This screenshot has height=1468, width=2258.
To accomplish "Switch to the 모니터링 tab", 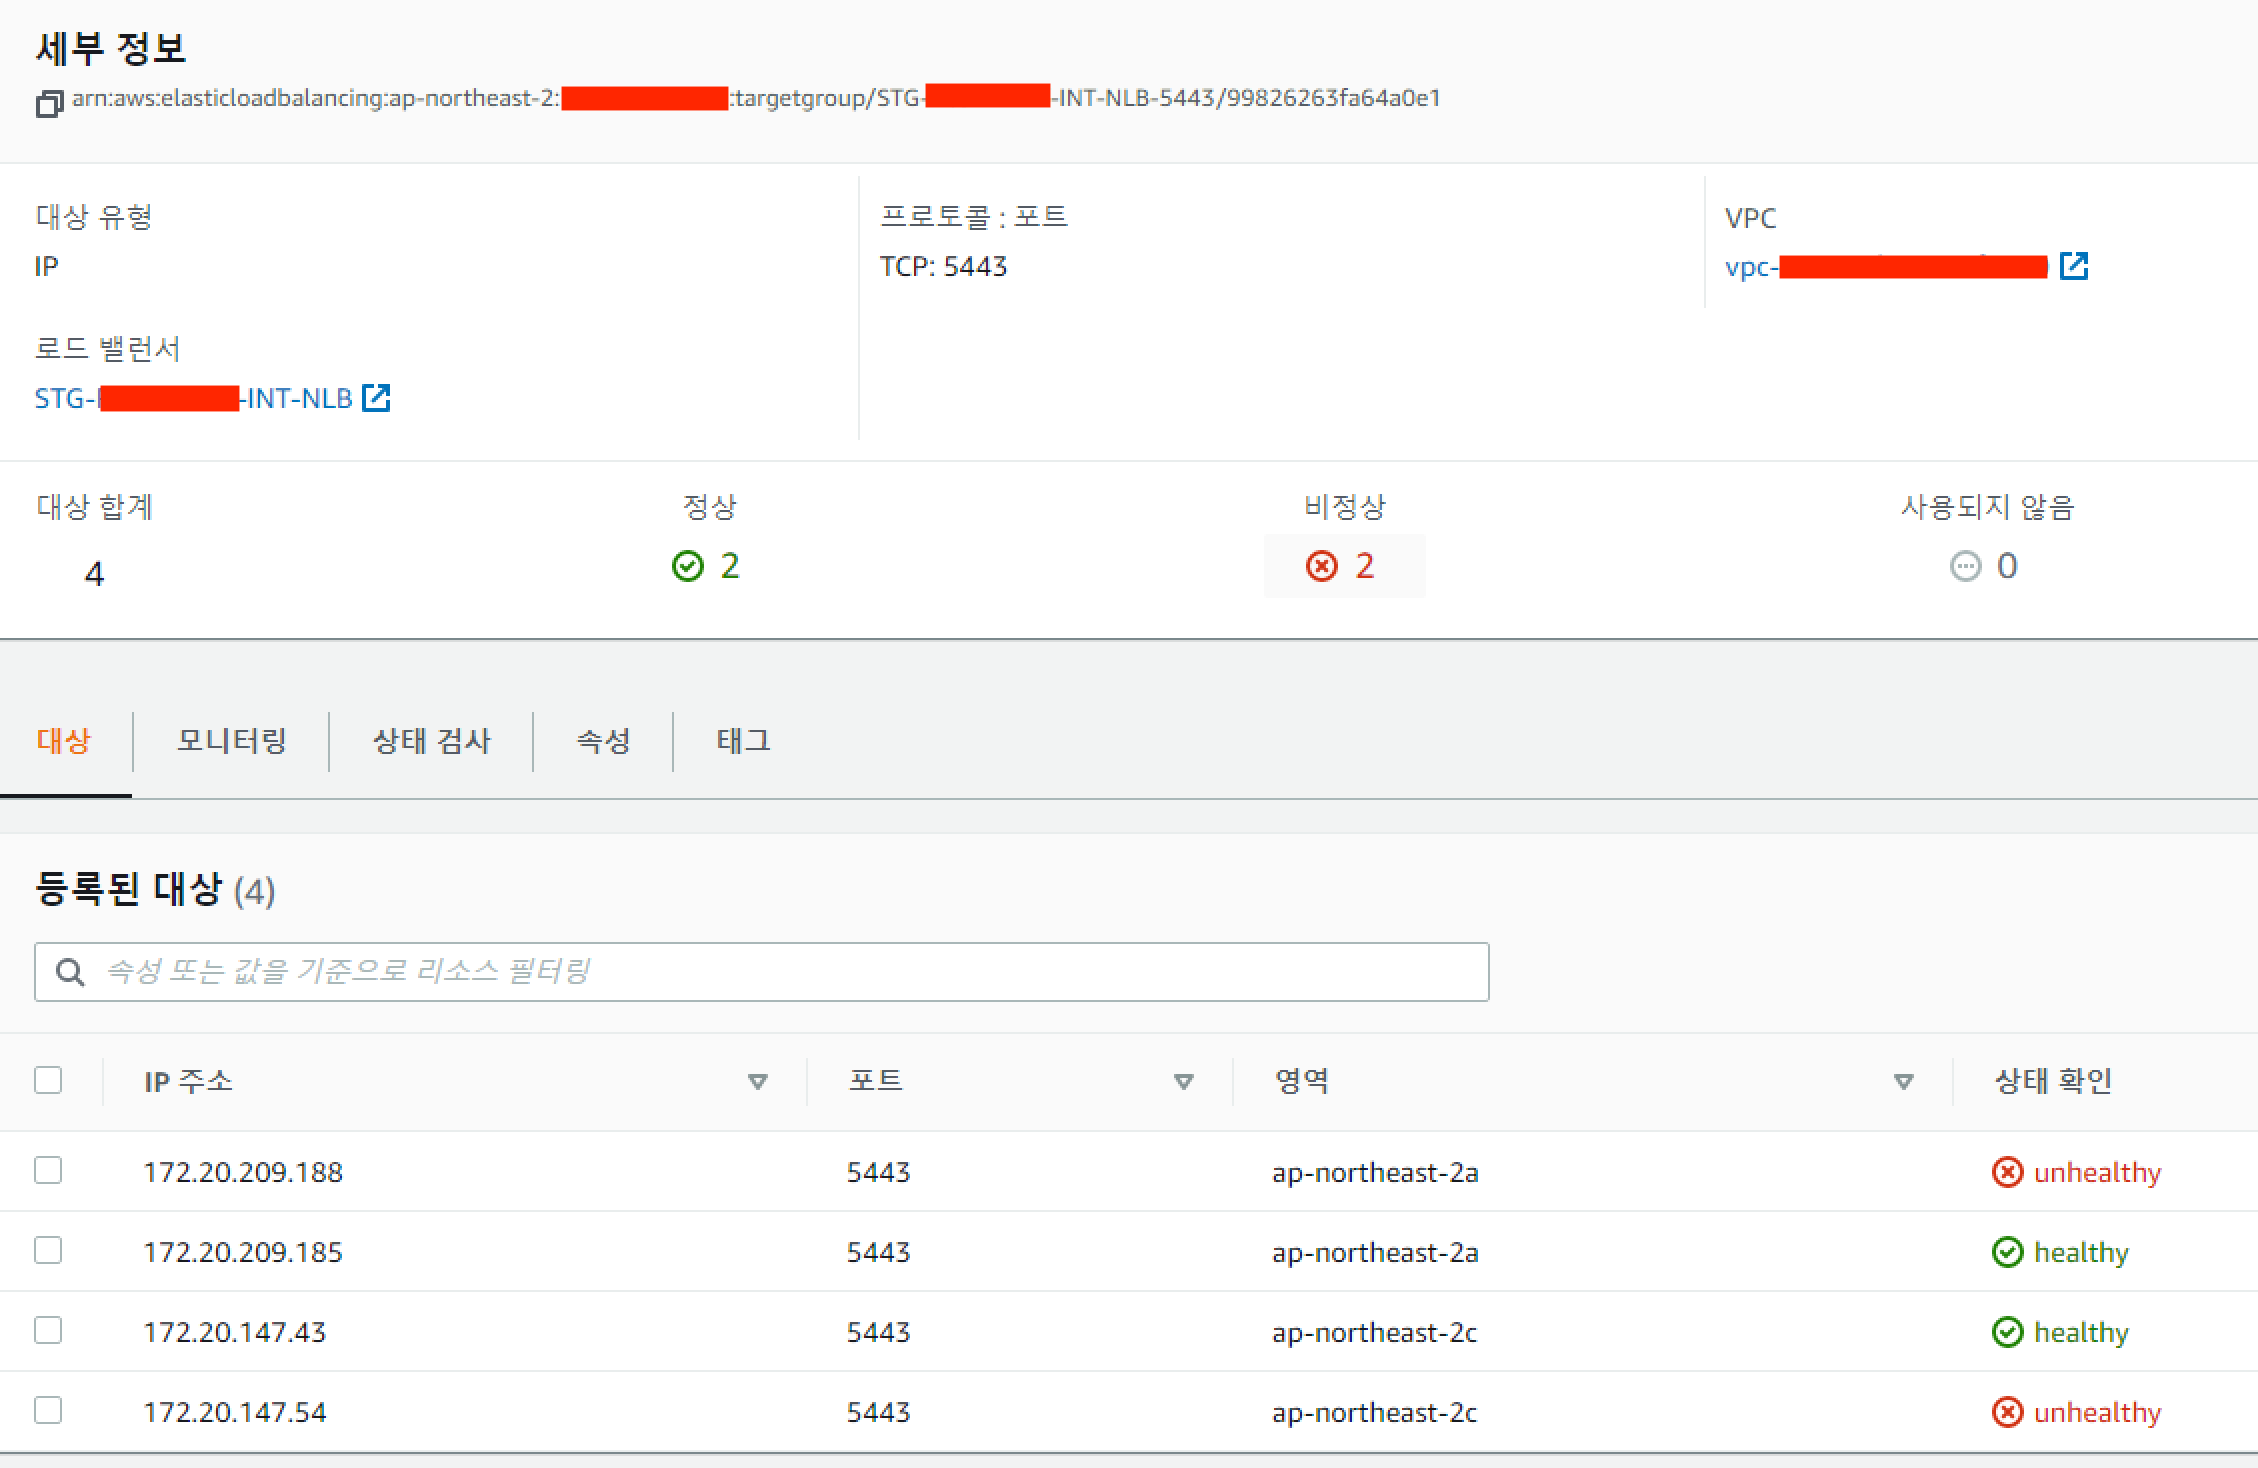I will click(x=231, y=741).
